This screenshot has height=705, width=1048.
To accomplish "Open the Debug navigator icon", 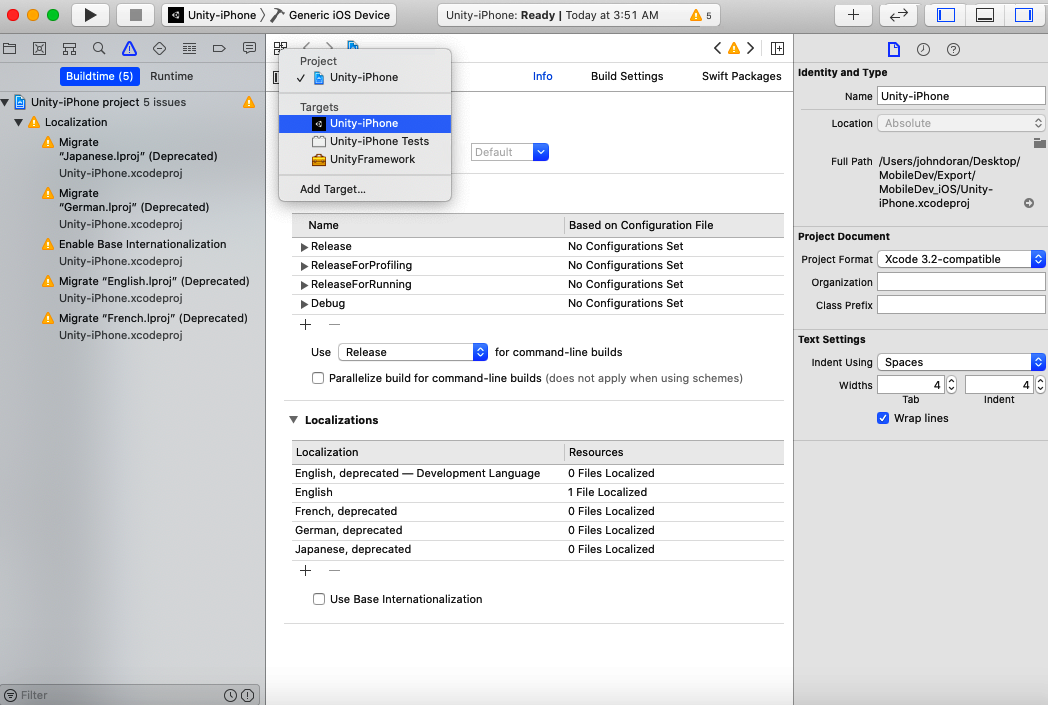I will click(x=189, y=48).
